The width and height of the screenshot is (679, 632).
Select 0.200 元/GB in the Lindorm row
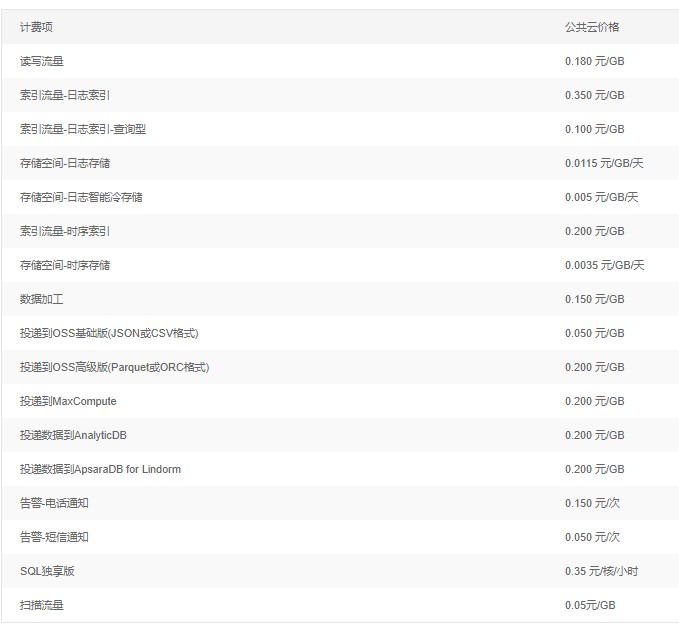[595, 469]
